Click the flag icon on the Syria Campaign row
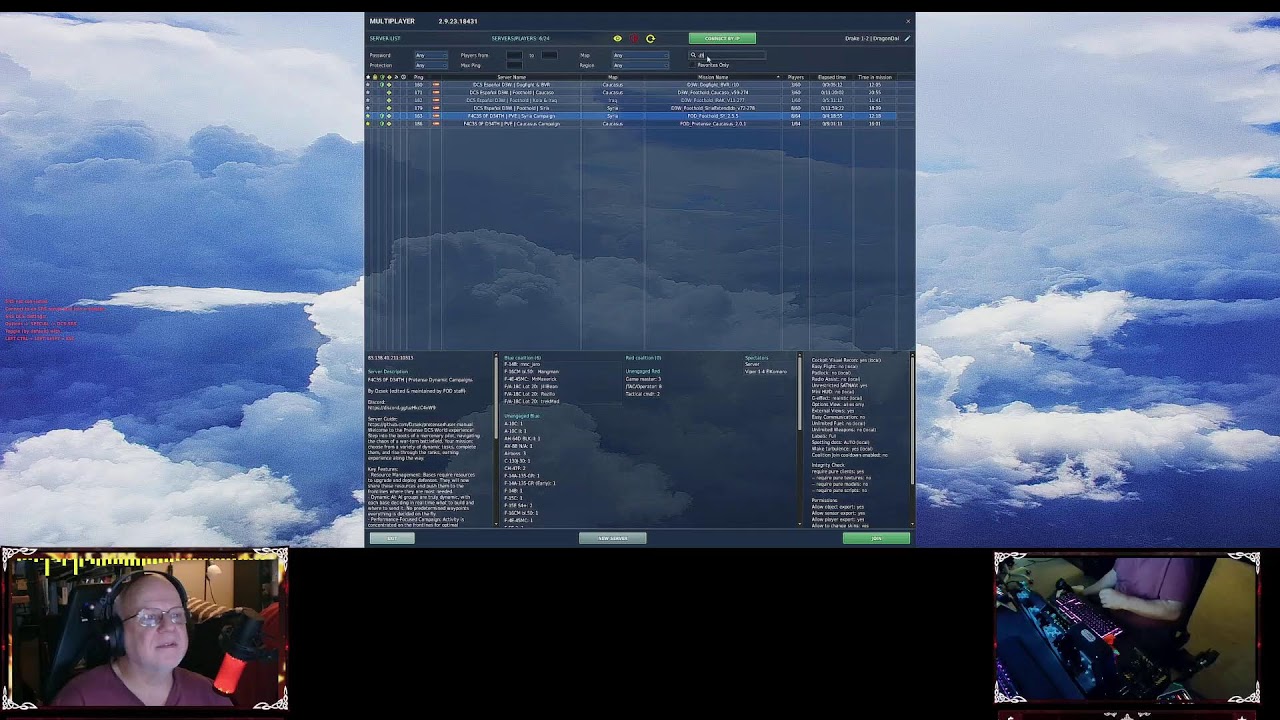The image size is (1280, 720). click(x=436, y=116)
